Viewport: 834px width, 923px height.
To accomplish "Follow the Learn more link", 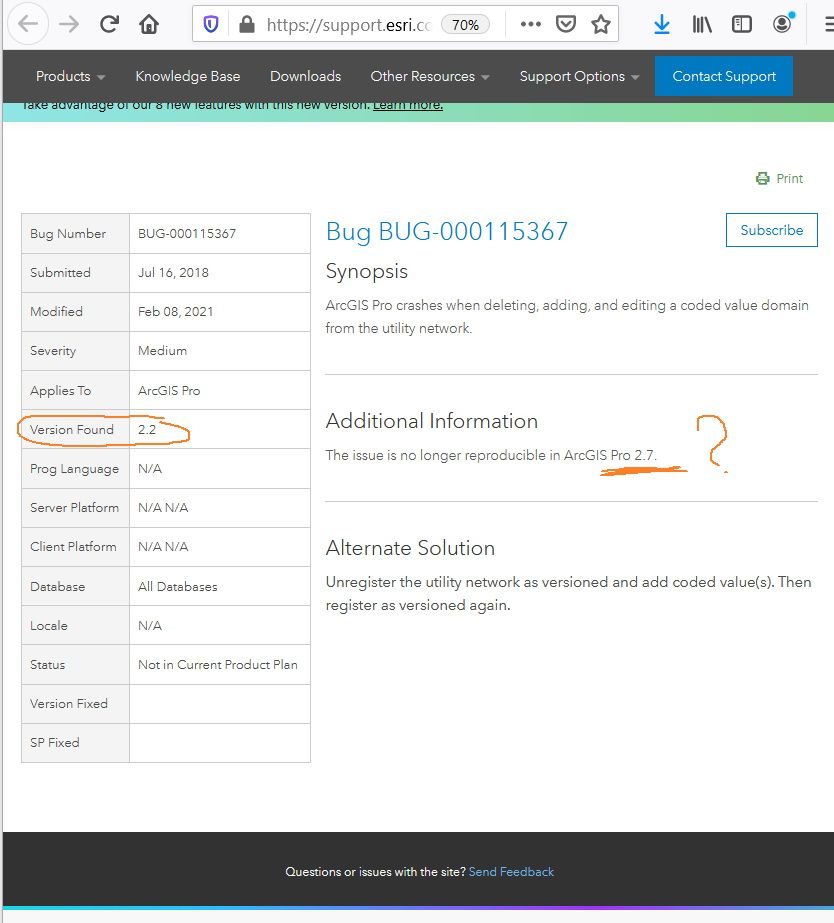I will (407, 105).
